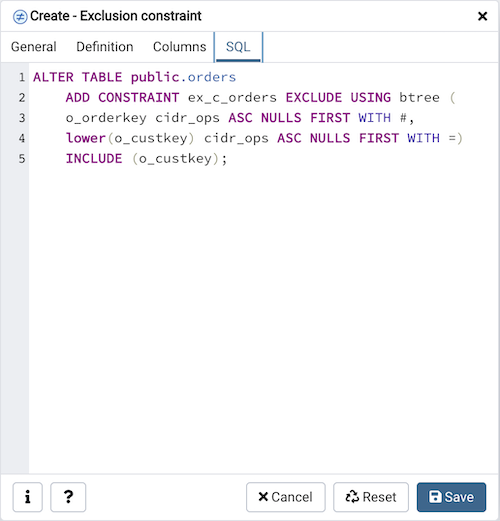Screen dimensions: 500x521
Task: Click 'ADD CONSTRAINT' in SQL line 2
Action: click(x=122, y=98)
